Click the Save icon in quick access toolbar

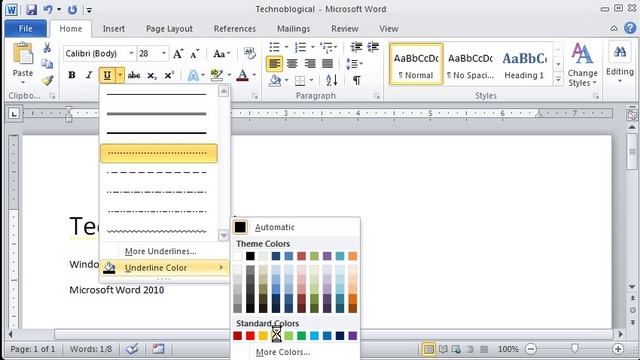coord(31,9)
